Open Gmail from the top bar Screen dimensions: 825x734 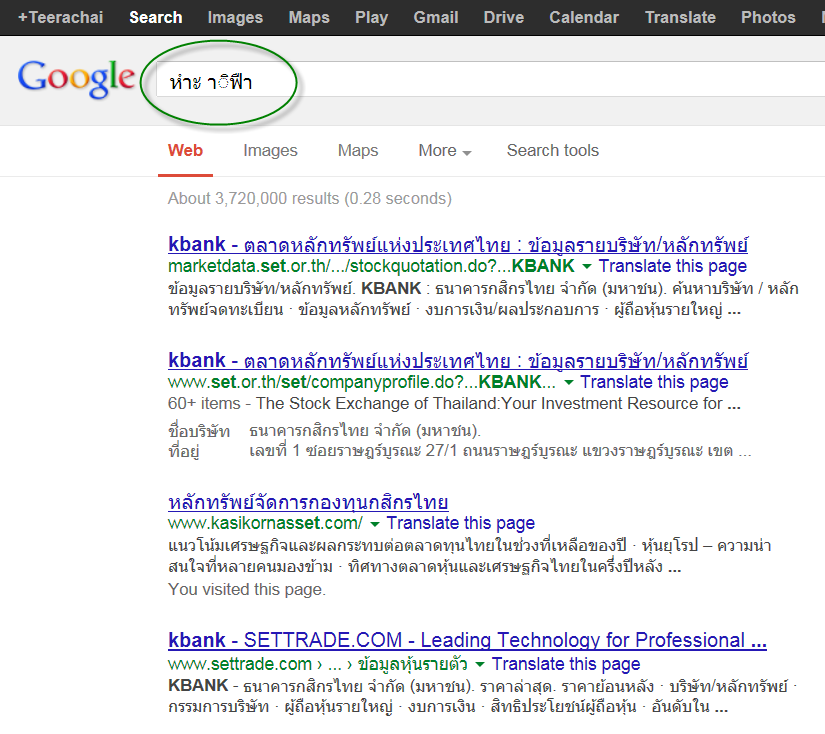click(x=436, y=17)
